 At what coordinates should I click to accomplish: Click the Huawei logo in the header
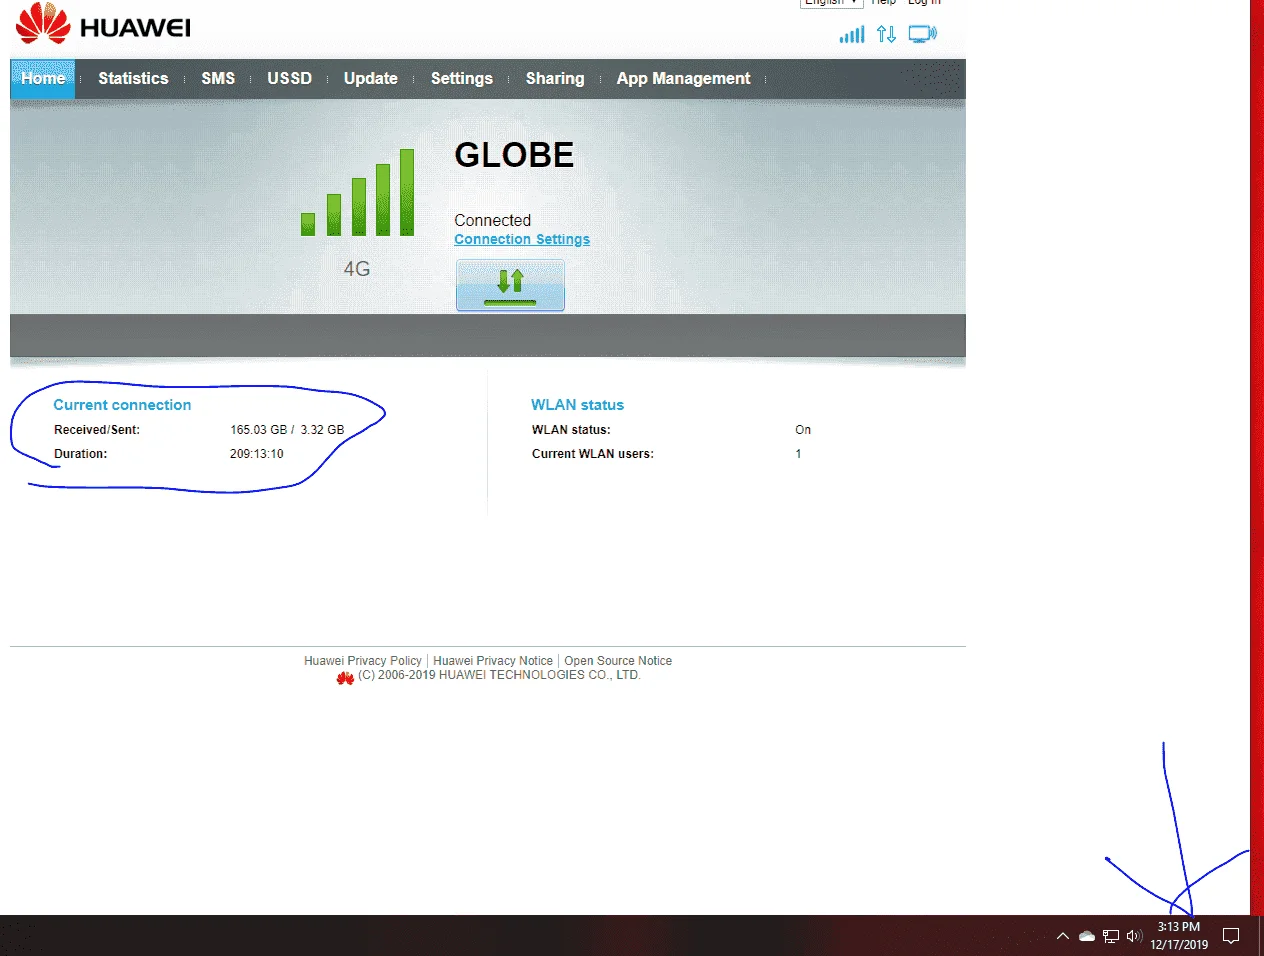tap(103, 25)
